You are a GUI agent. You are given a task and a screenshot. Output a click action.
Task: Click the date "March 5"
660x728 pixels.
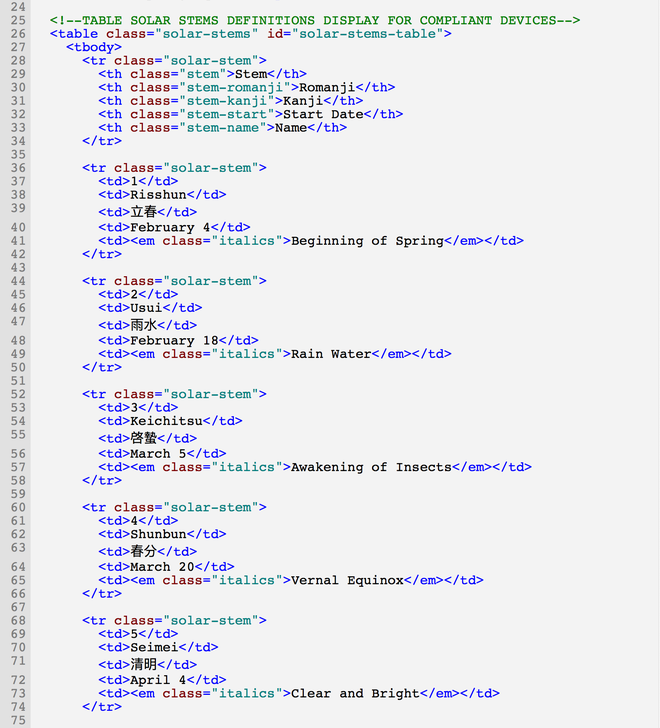click(x=158, y=454)
